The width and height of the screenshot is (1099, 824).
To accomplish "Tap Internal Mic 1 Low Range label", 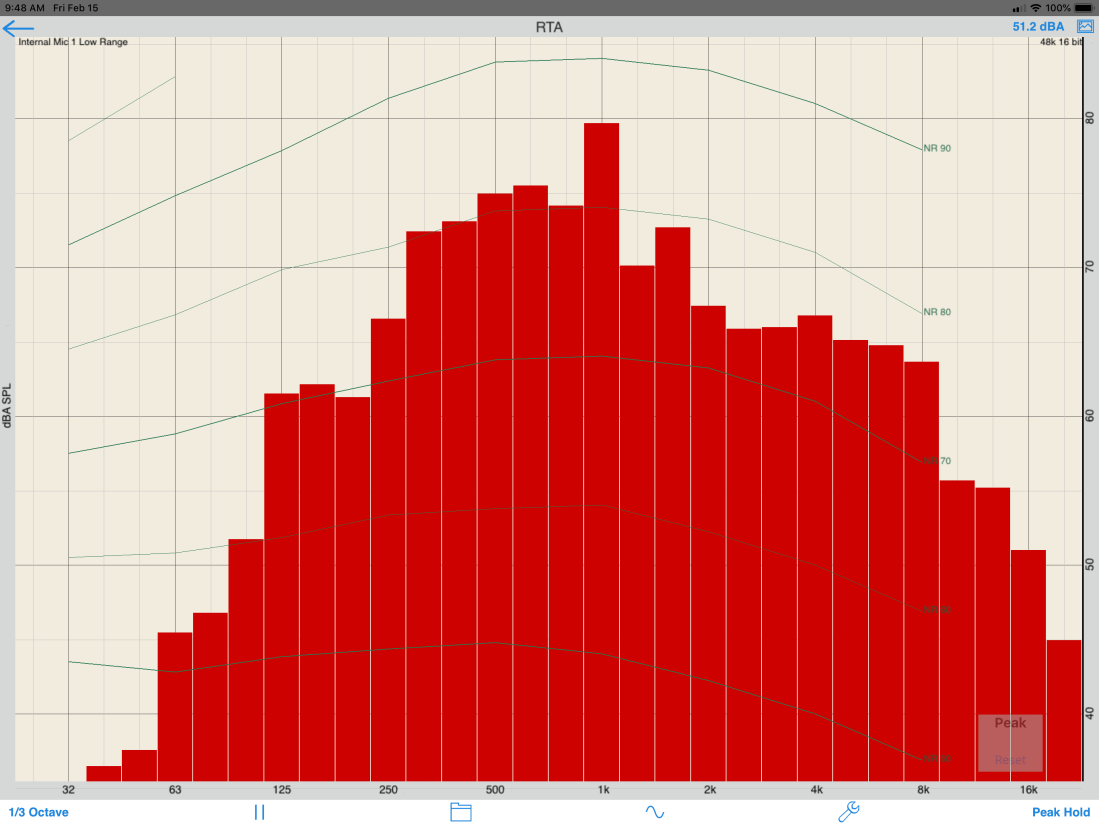I will pyautogui.click(x=73, y=42).
